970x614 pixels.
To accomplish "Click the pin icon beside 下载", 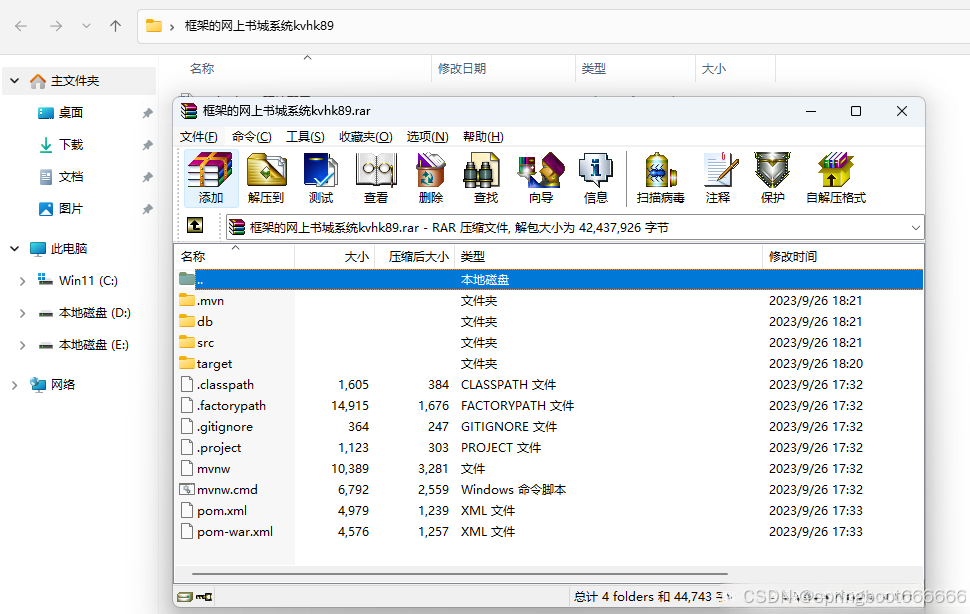I will (147, 145).
